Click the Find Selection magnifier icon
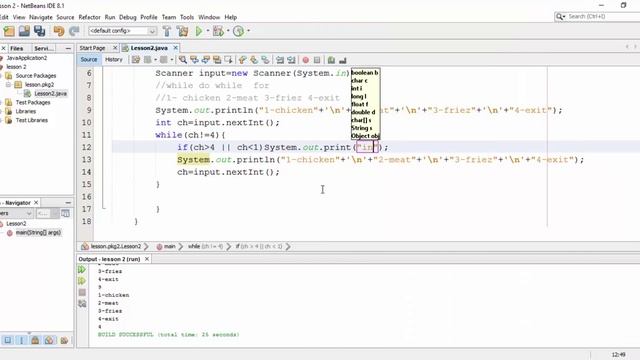Screen dimensions: 640x360 [183, 60]
